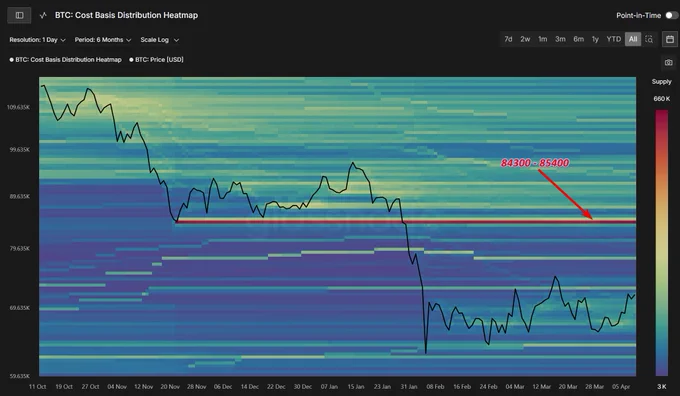Select the All time range
The width and height of the screenshot is (680, 396).
pos(633,39)
